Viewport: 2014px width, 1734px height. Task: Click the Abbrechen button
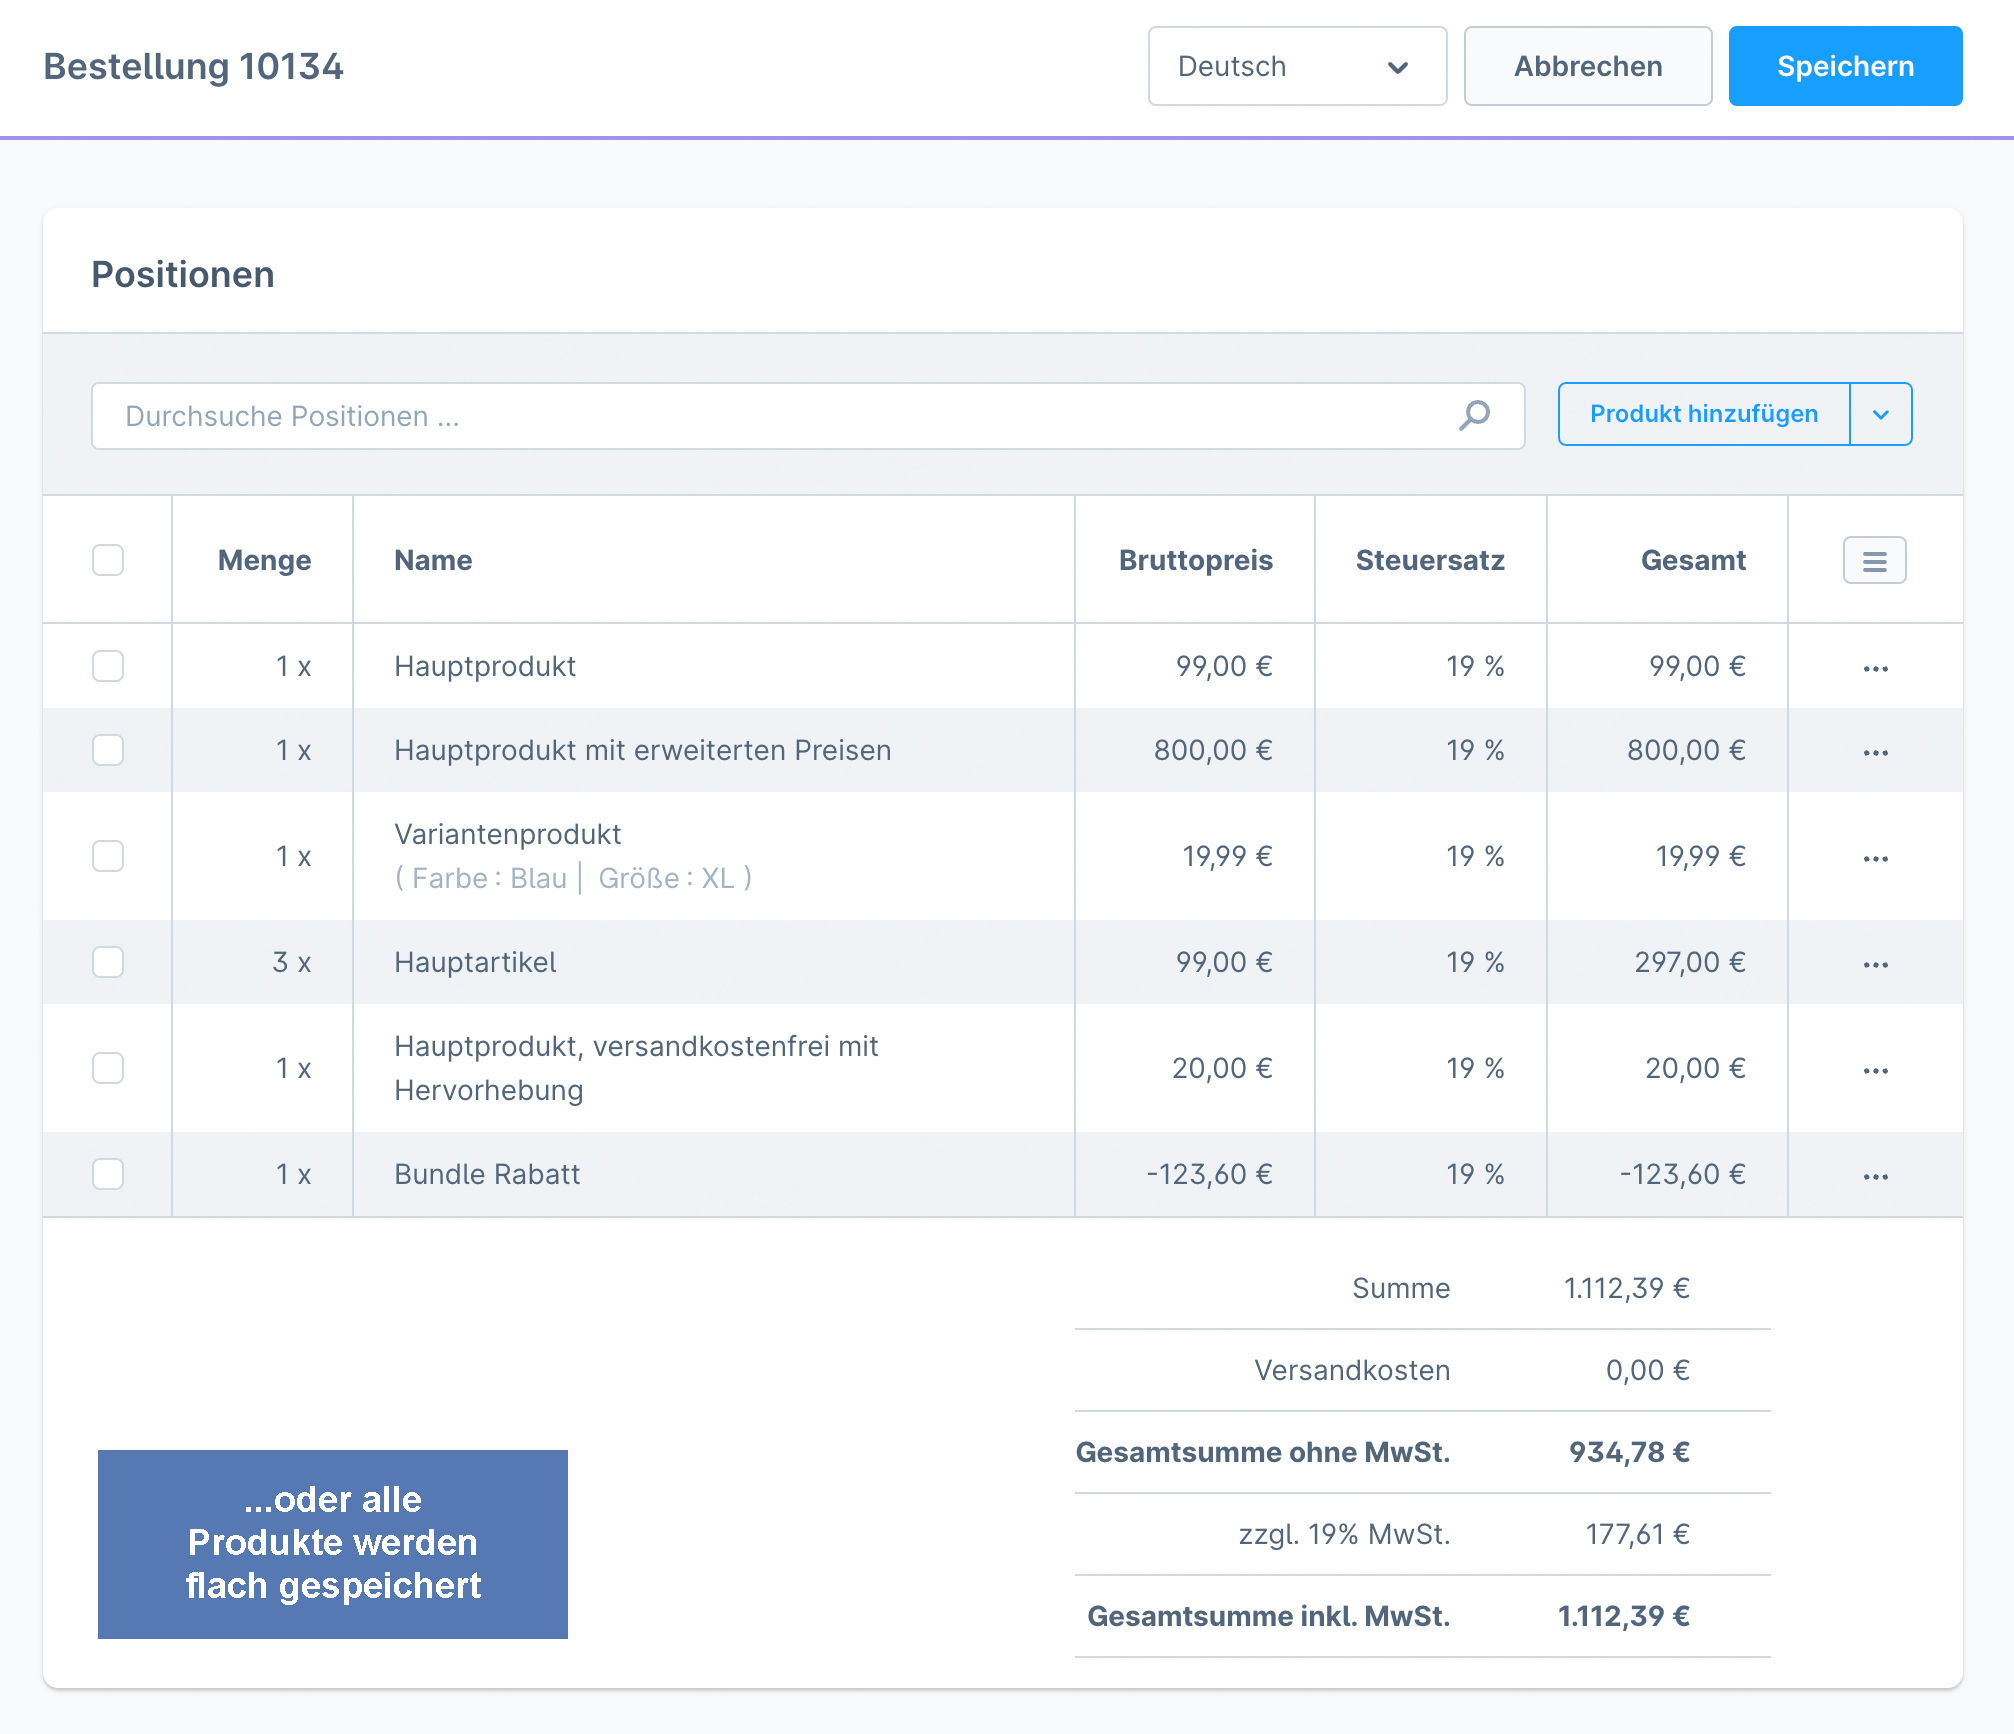pos(1587,66)
